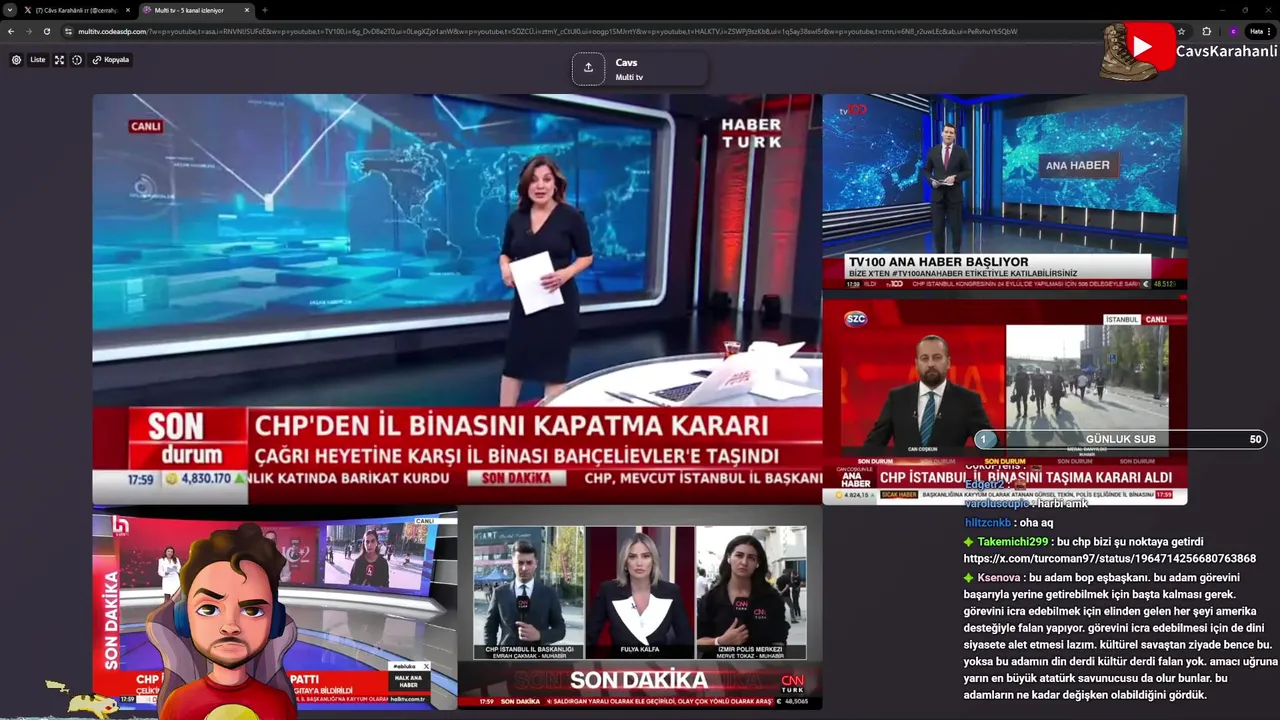Click the Liste button
1280x720 pixels.
(x=38, y=60)
